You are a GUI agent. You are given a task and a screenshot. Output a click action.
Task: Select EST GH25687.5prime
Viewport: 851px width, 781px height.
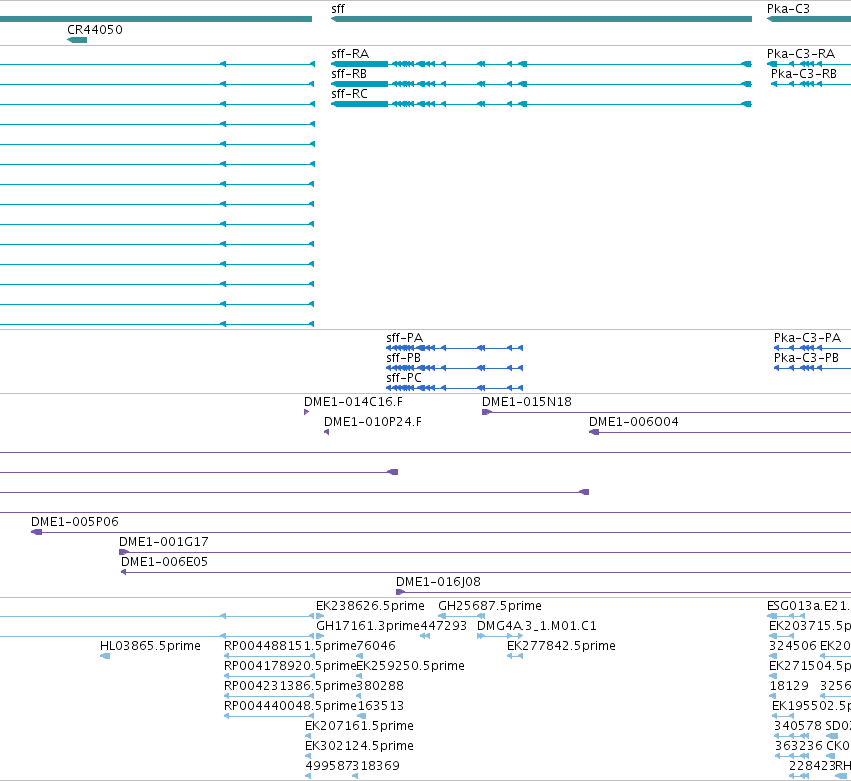pyautogui.click(x=461, y=616)
